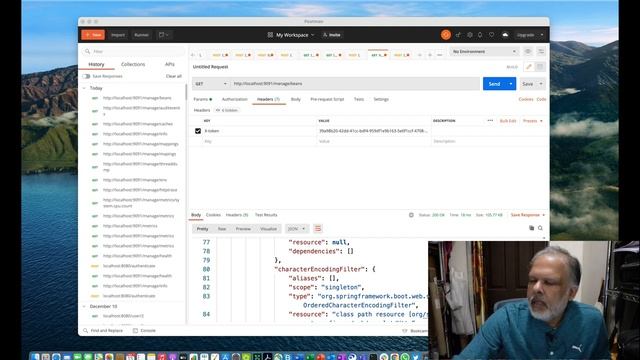The height and width of the screenshot is (360, 640).
Task: Collapse the December 10 history group
Action: 84,306
